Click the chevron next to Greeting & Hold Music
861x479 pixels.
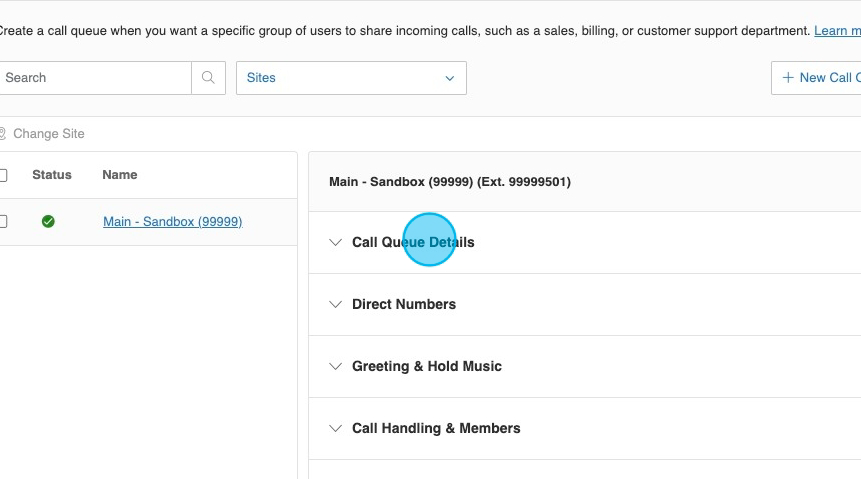(336, 367)
